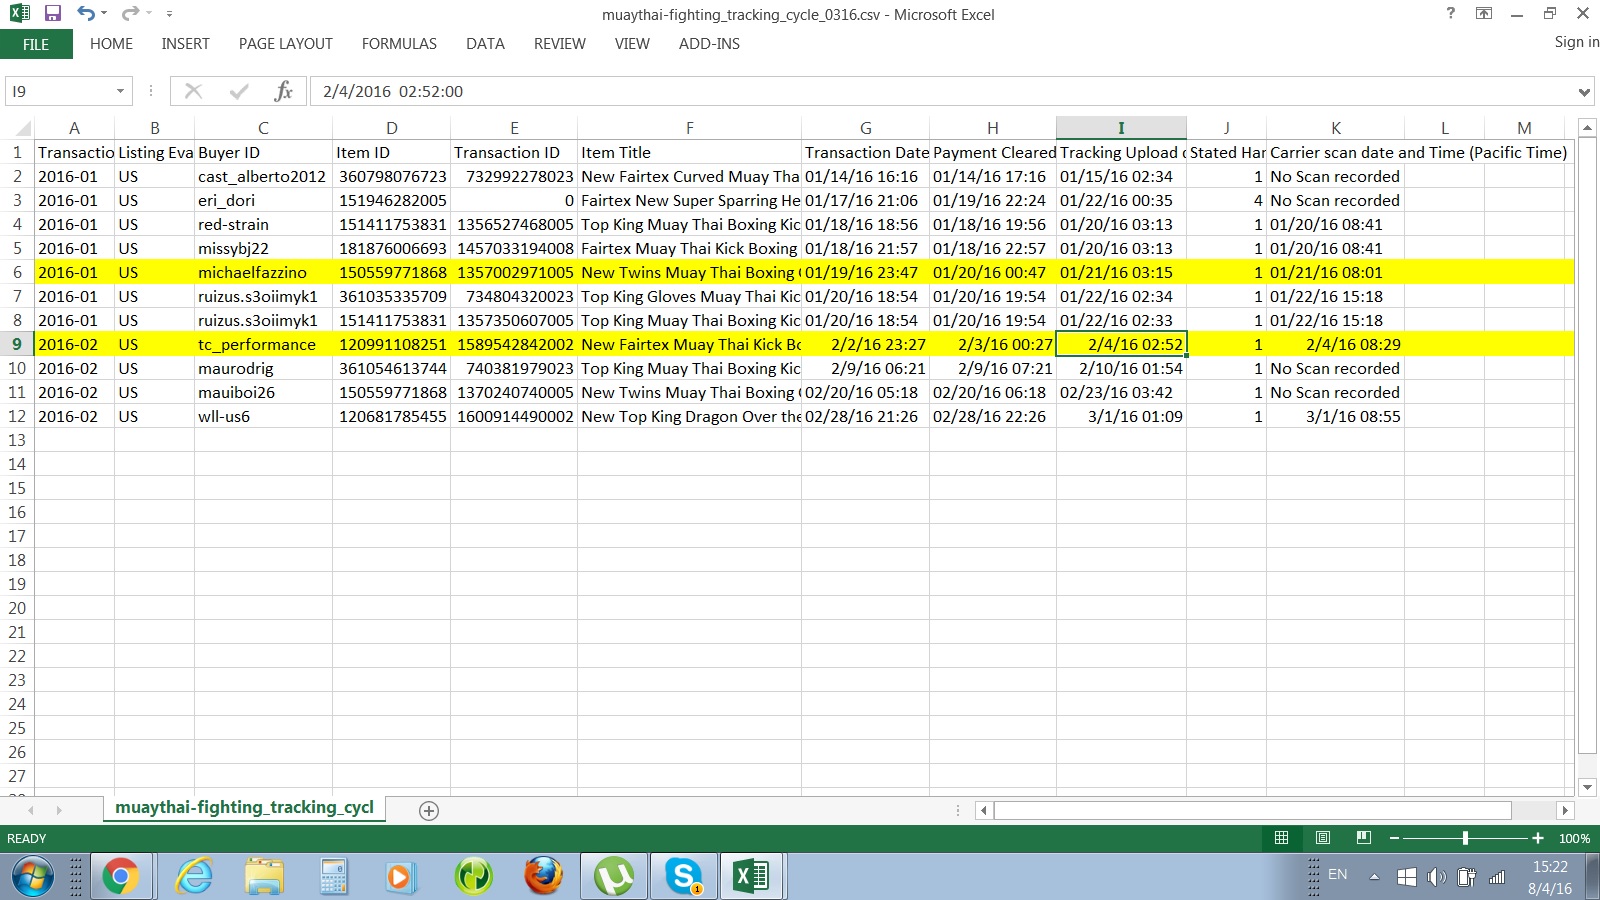This screenshot has width=1600, height=900.
Task: Open the Undo history dropdown arrow
Action: pyautogui.click(x=103, y=14)
